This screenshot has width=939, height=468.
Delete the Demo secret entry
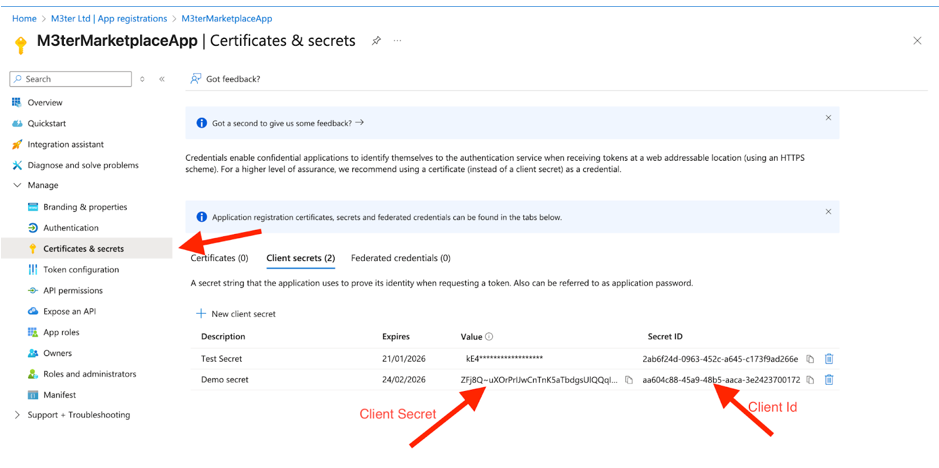pyautogui.click(x=829, y=380)
